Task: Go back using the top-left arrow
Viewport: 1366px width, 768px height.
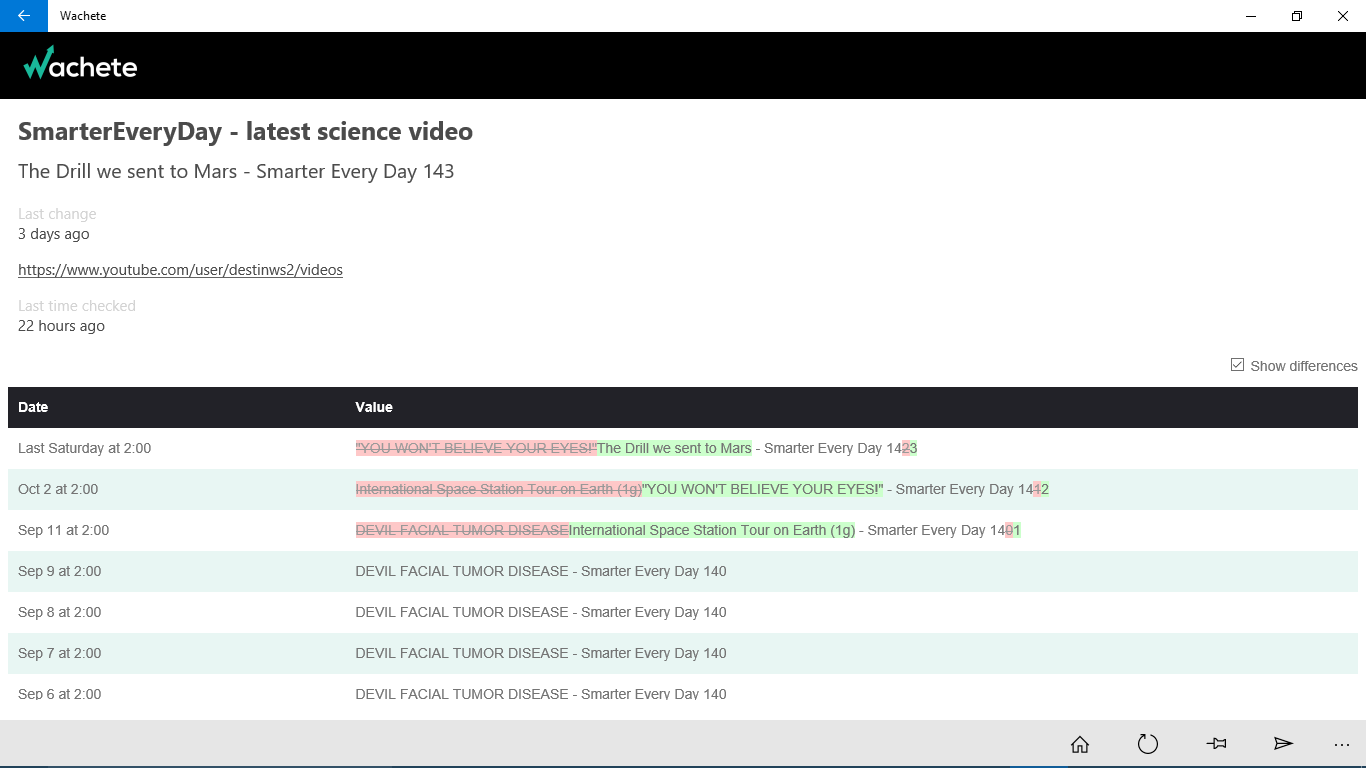Action: pyautogui.click(x=24, y=16)
